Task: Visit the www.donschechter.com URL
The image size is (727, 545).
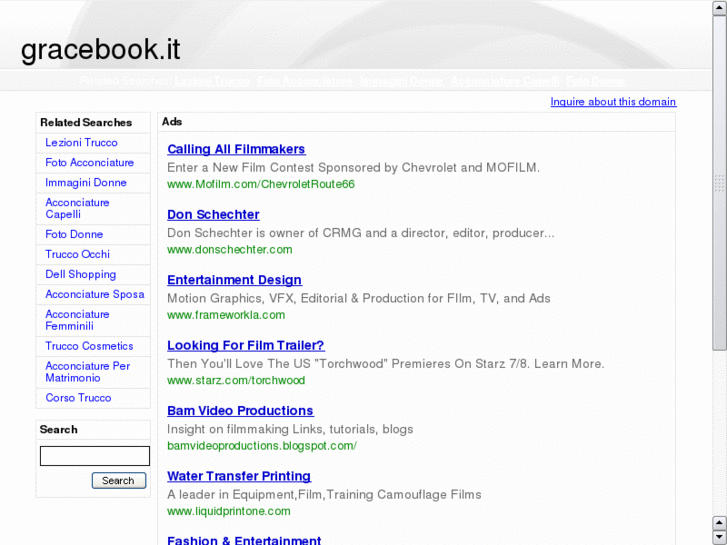Action: coord(230,250)
